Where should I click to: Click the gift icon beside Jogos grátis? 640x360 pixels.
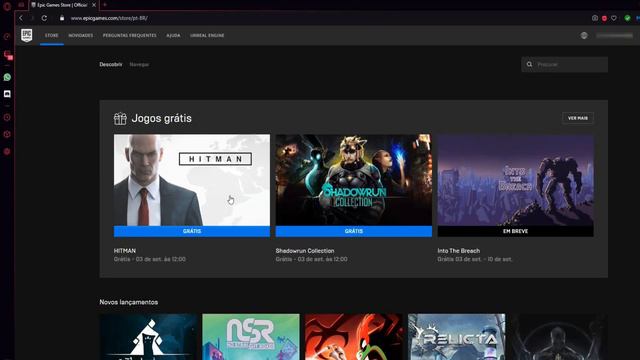[120, 118]
